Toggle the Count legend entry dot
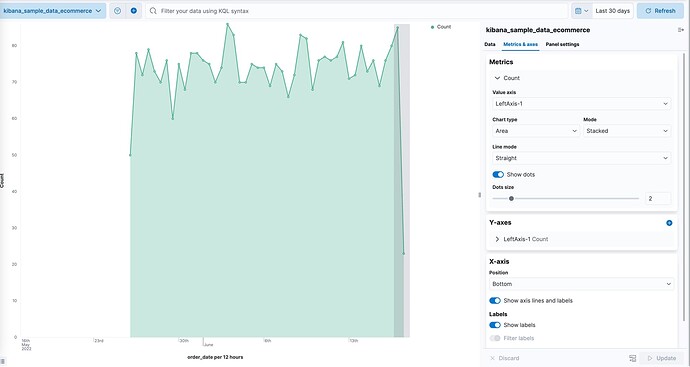 pos(433,27)
